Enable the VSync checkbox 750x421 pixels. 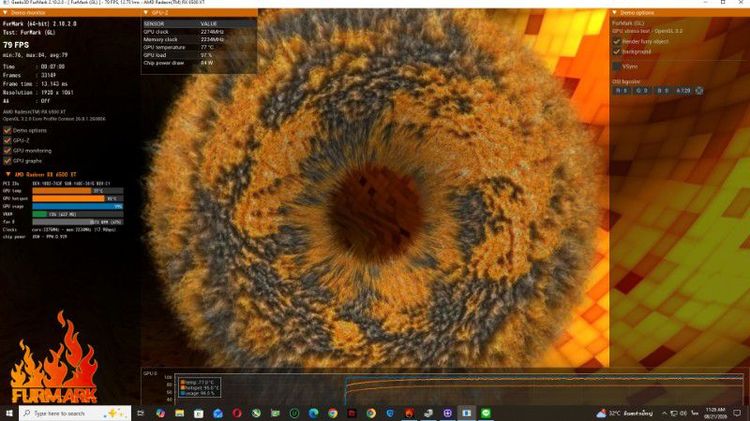pos(617,66)
